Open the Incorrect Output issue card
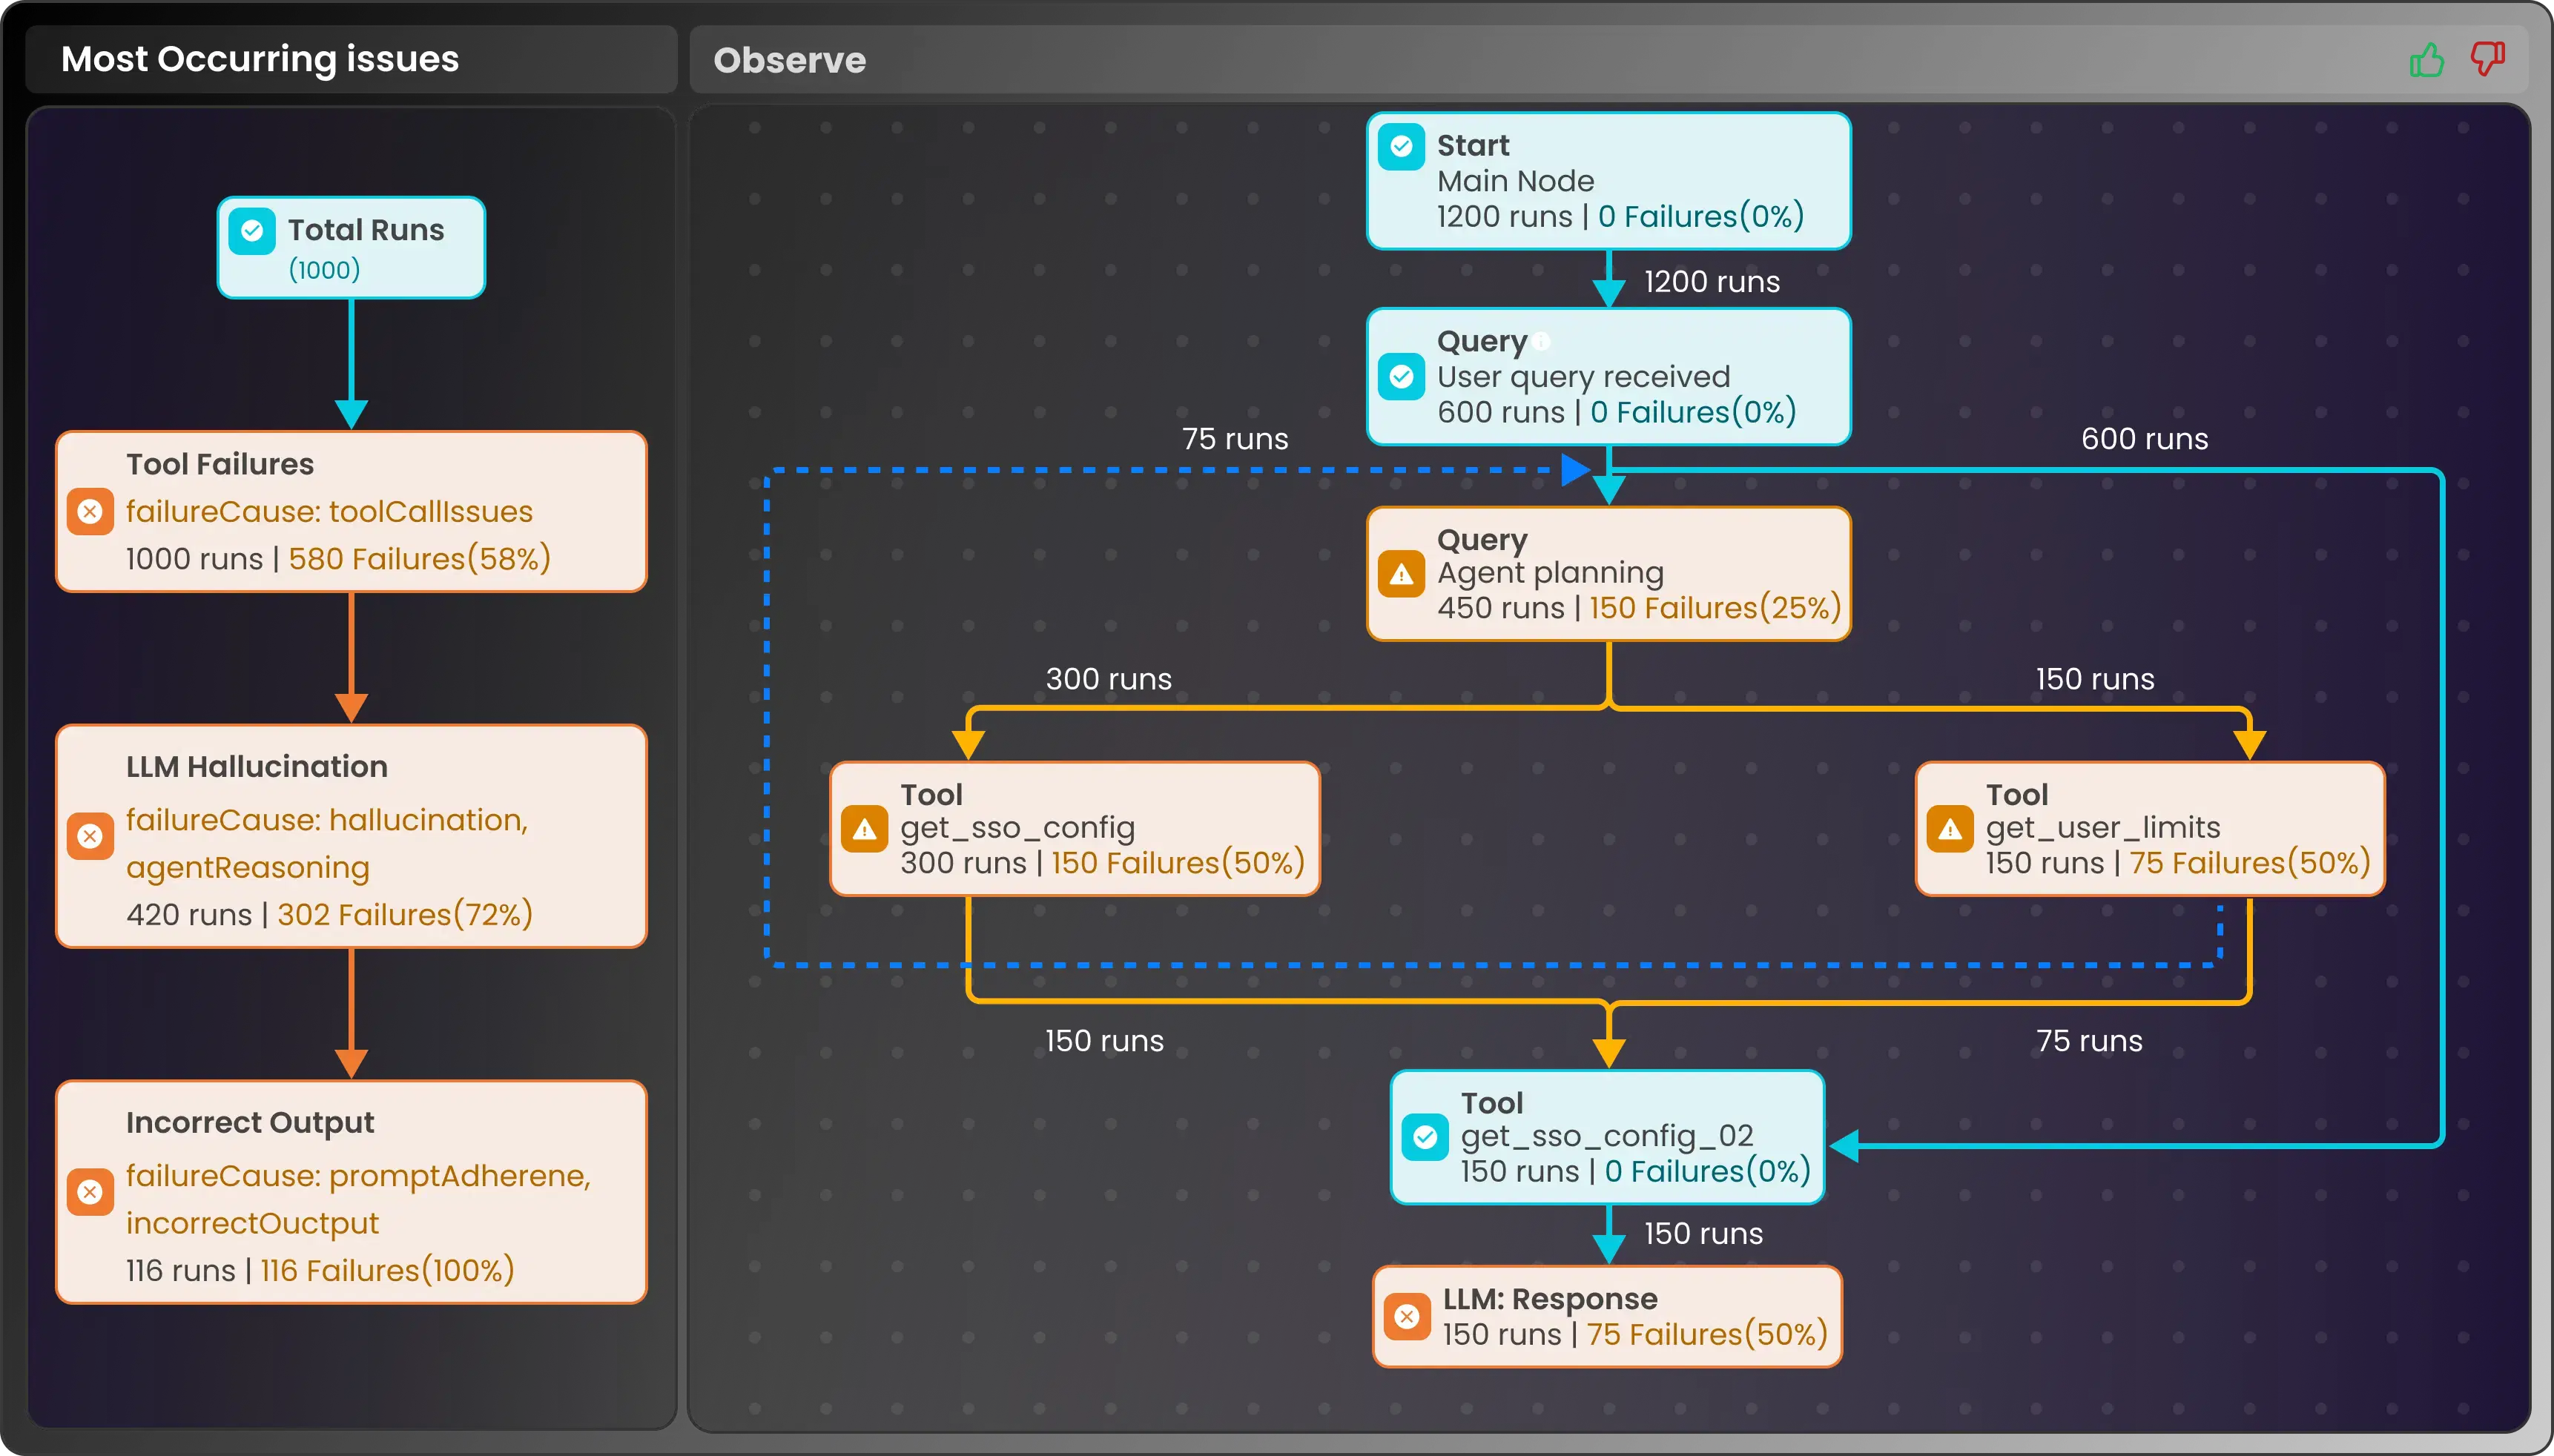 click(351, 1192)
